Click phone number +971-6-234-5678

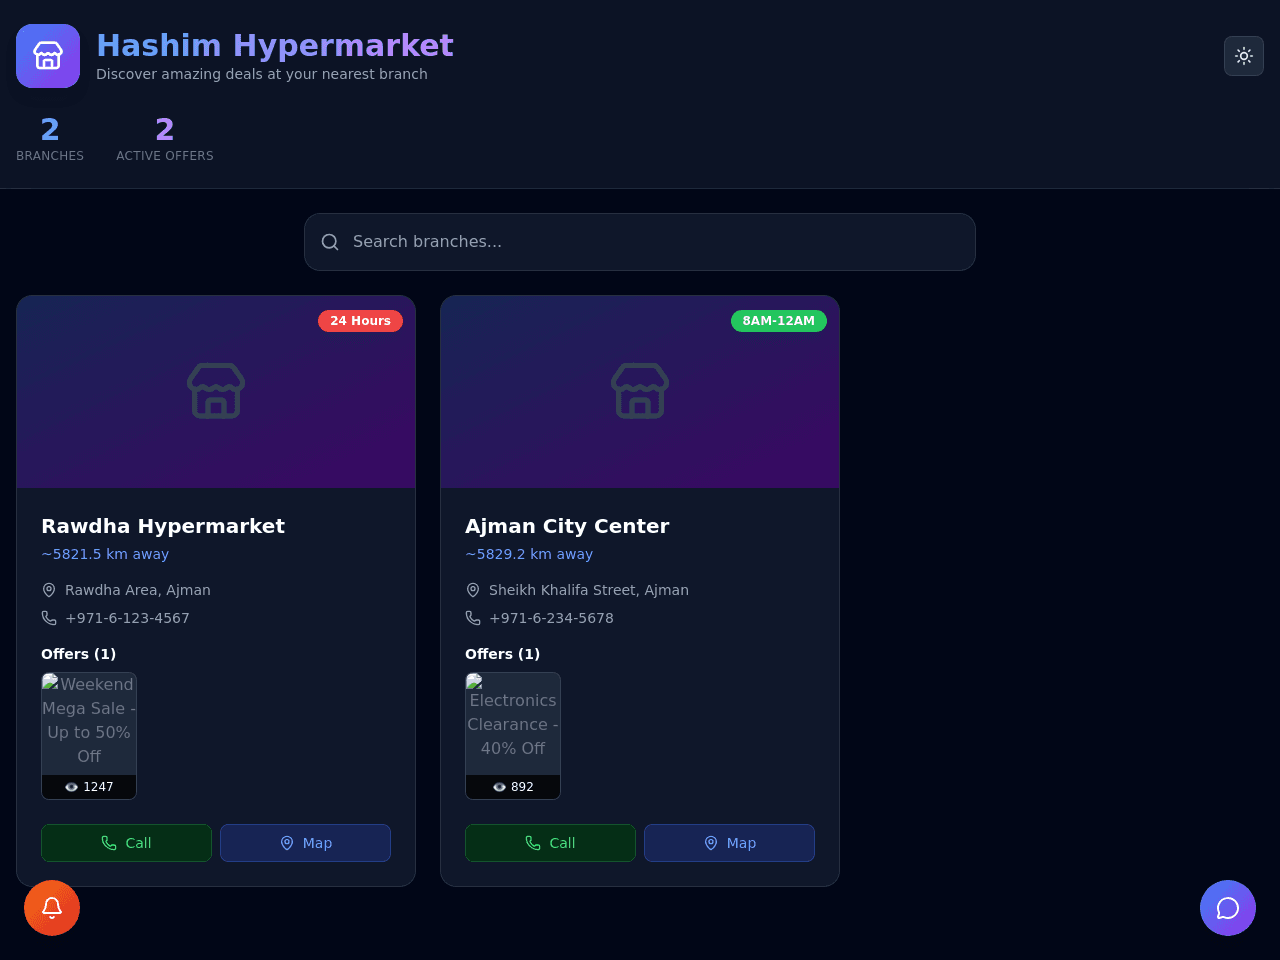tap(551, 618)
